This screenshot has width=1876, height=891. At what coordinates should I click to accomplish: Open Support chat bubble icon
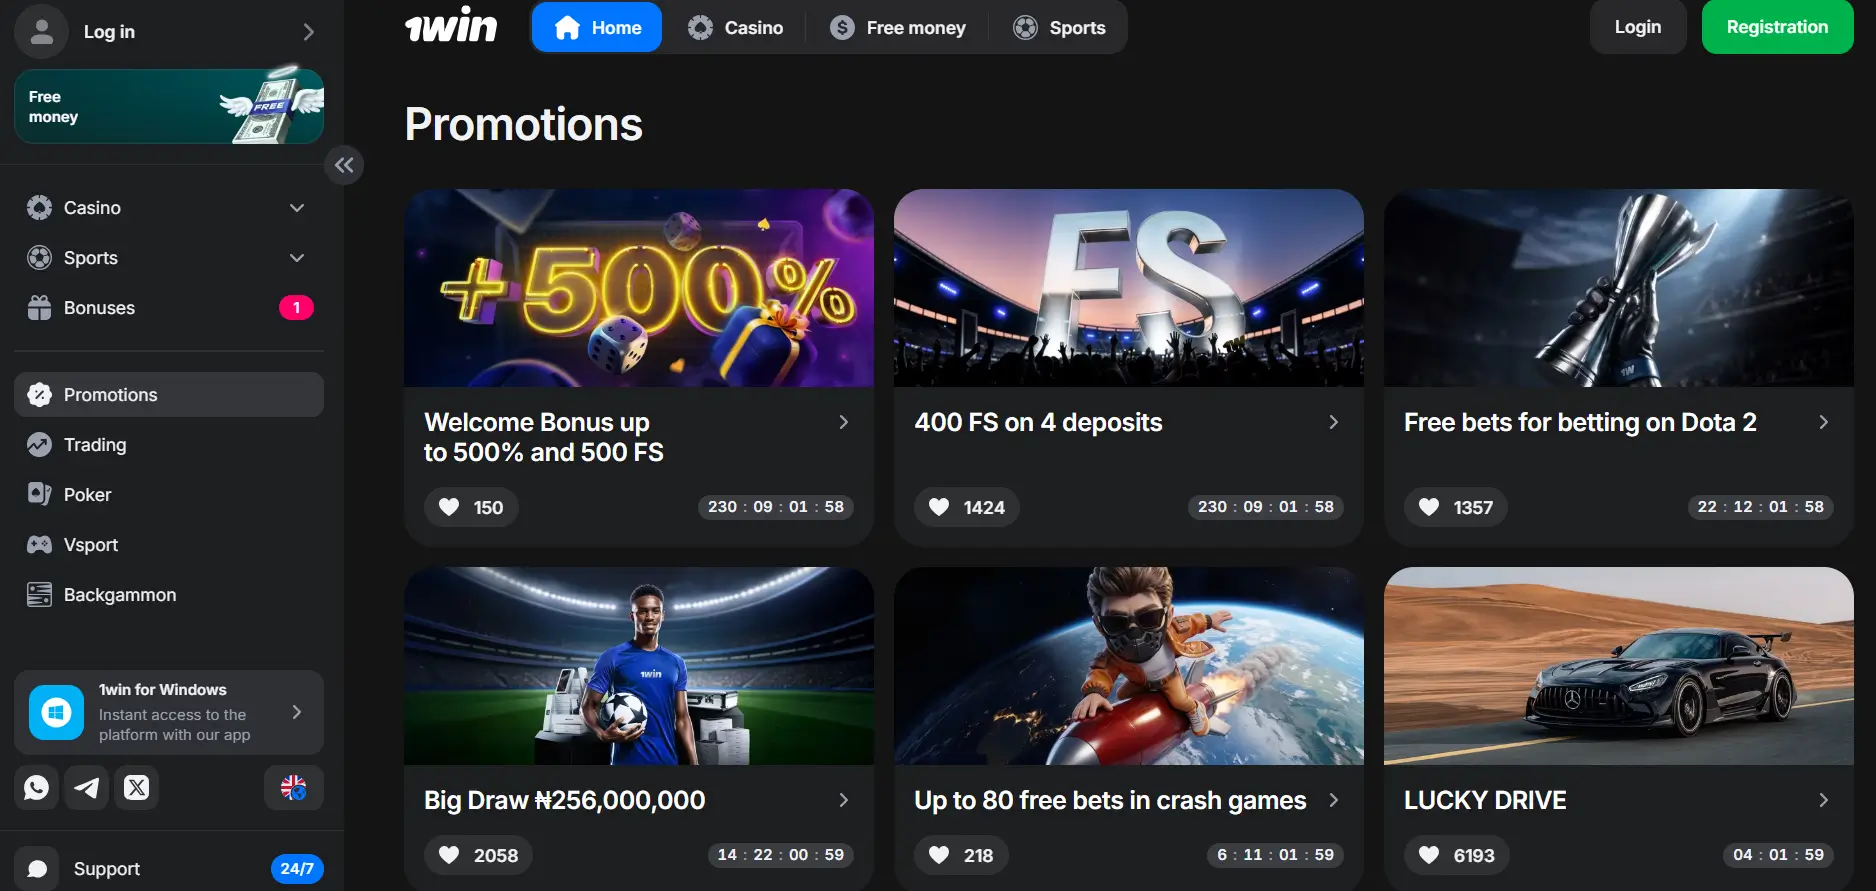click(x=37, y=869)
